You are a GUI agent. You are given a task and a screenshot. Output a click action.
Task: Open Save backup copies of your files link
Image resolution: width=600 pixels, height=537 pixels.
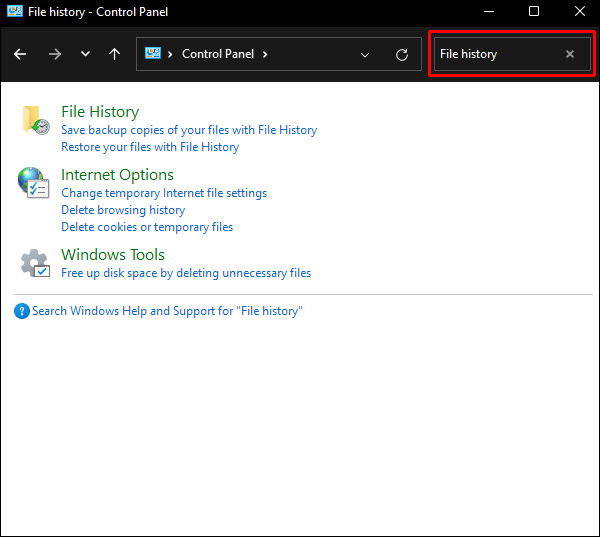click(189, 130)
